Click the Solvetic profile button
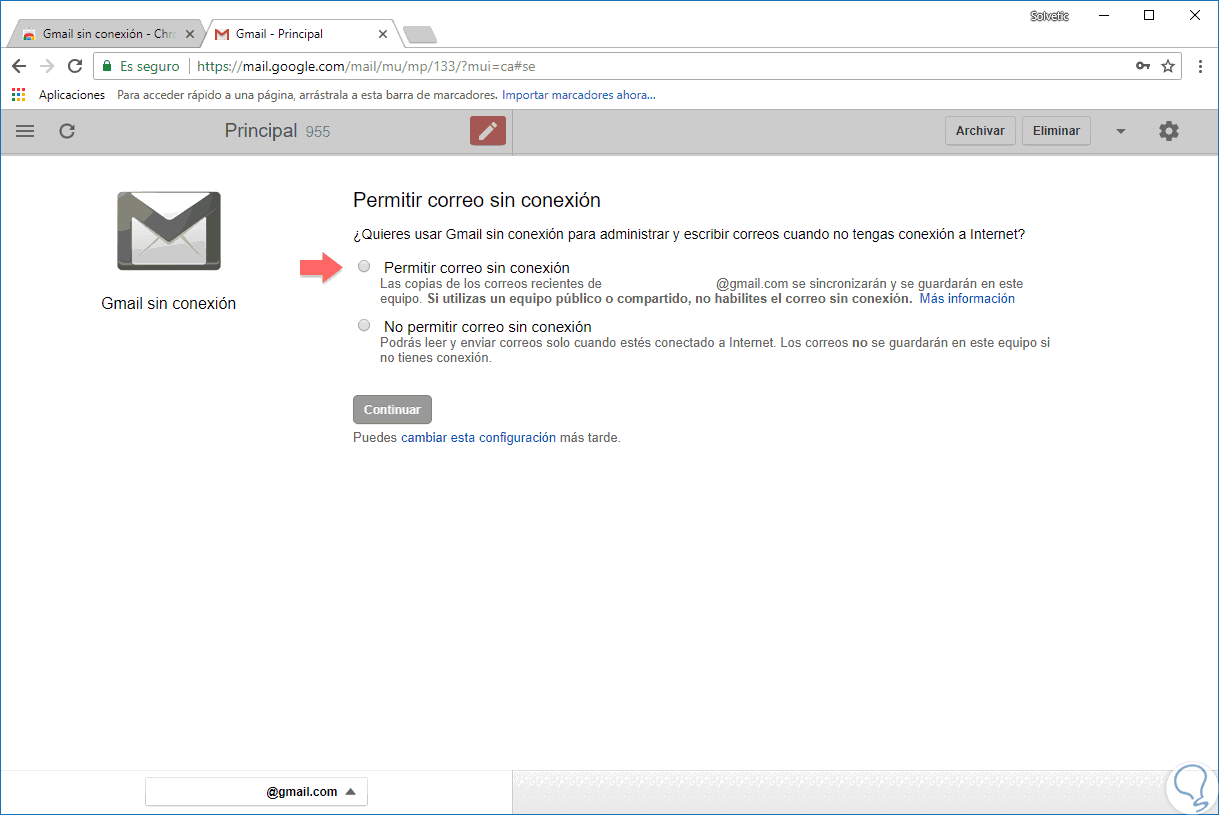The width and height of the screenshot is (1219, 815). tap(1051, 15)
